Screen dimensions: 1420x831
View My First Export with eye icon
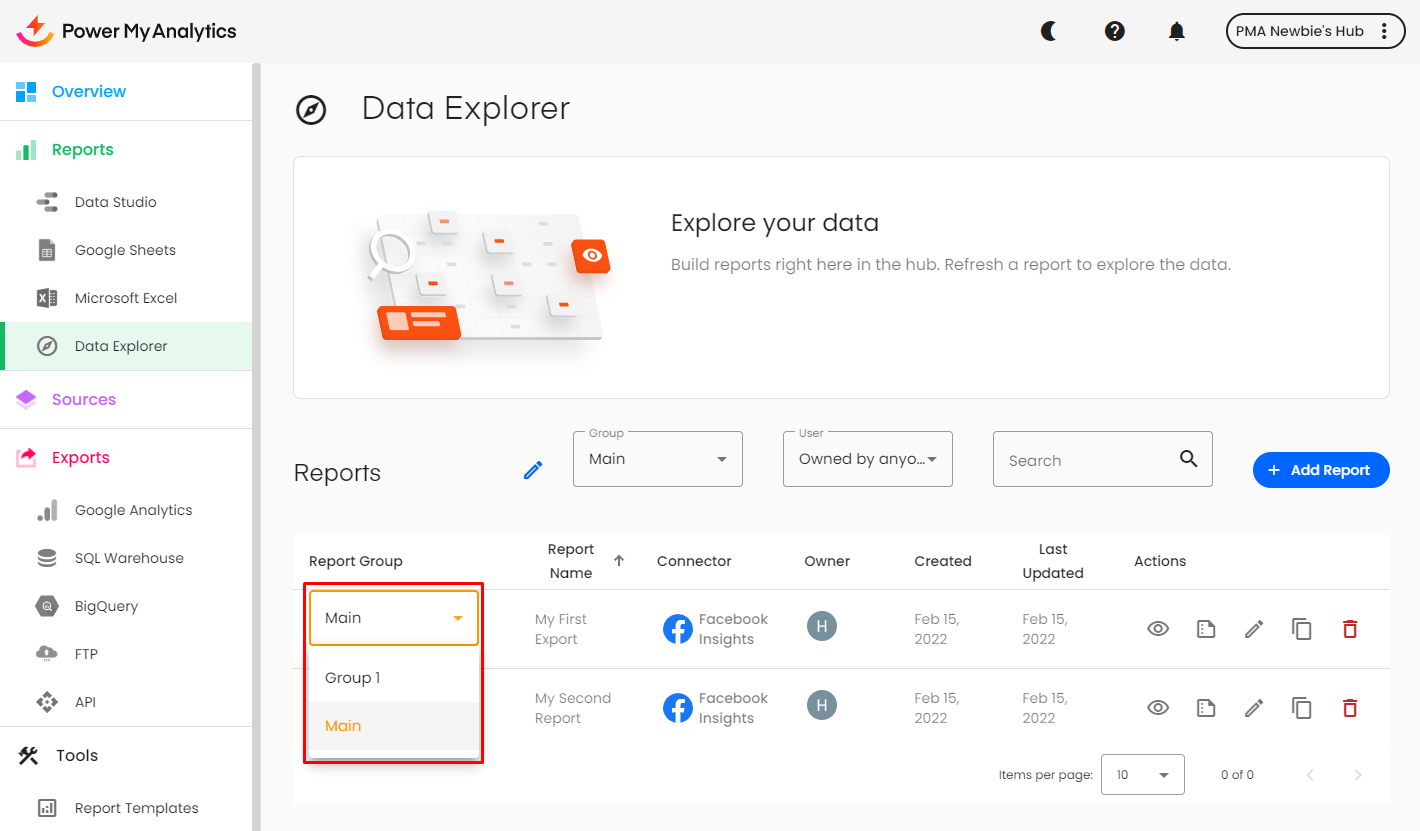pyautogui.click(x=1158, y=629)
